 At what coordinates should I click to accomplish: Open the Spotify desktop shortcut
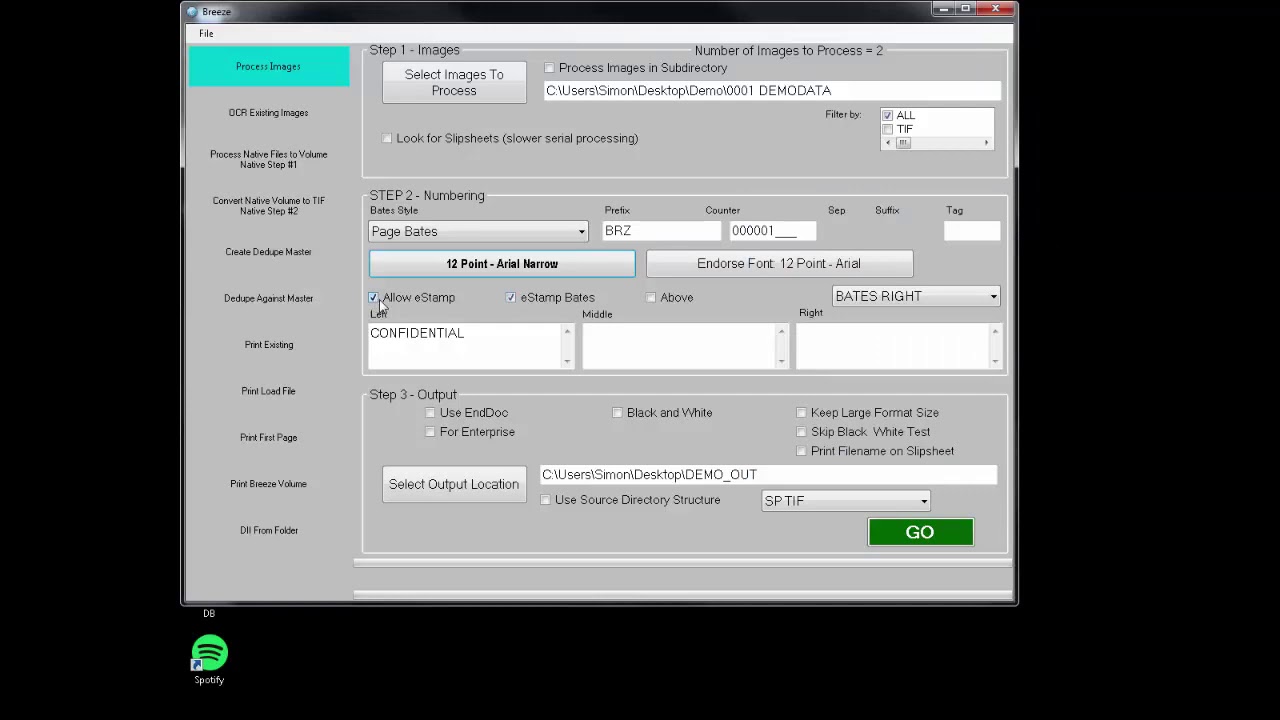(x=209, y=660)
